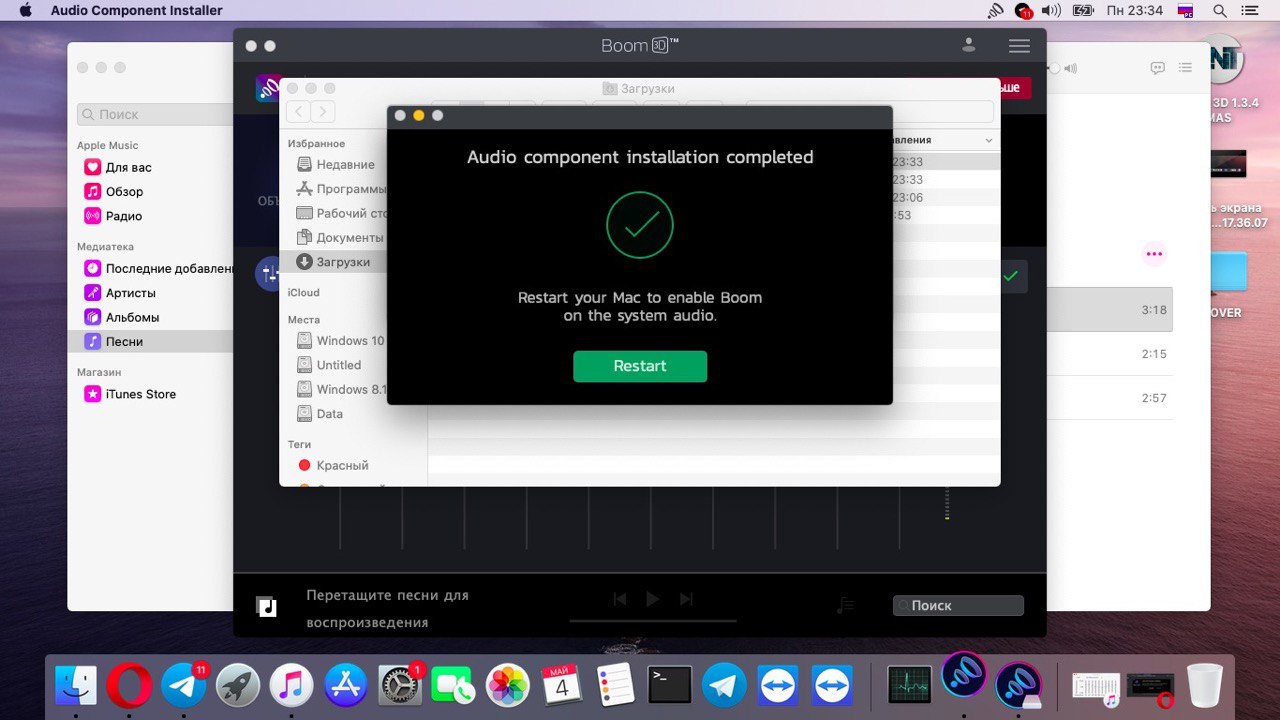Open App Store from the Dock

click(346, 686)
